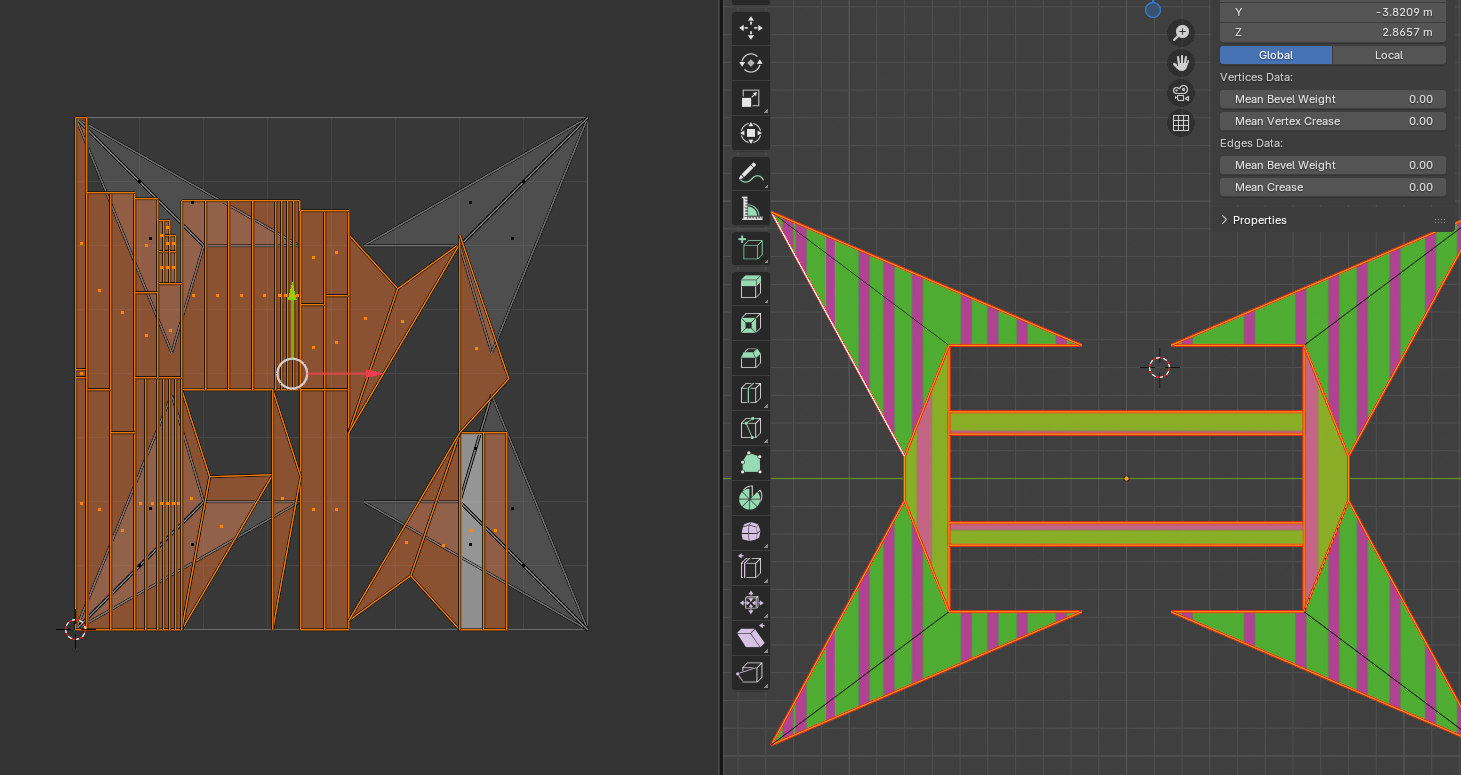Click the pan view hand icon
Image resolution: width=1461 pixels, height=775 pixels.
tap(1181, 63)
